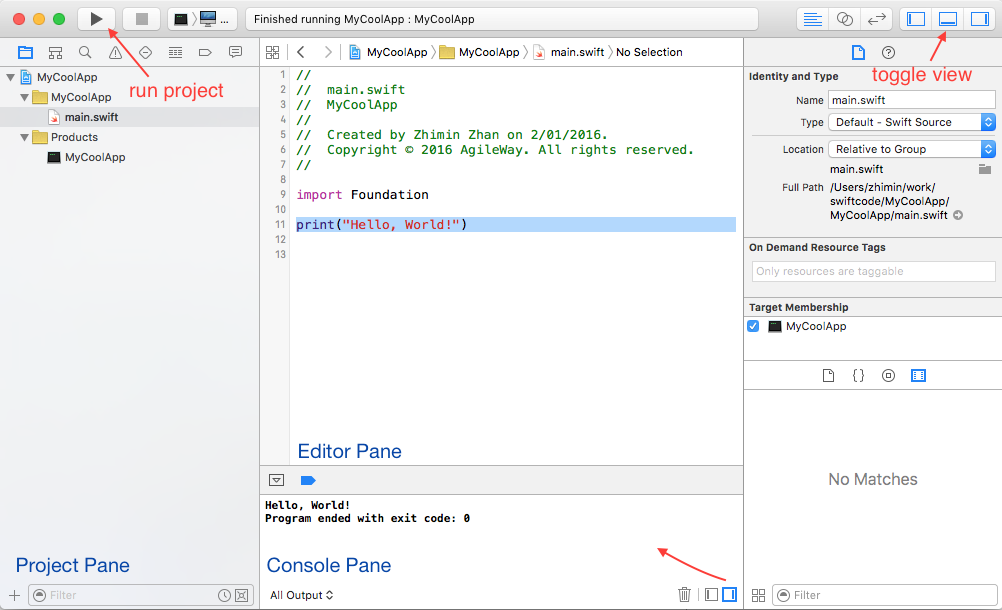This screenshot has height=610, width=1002.
Task: Open the Version editor view
Action: click(877, 19)
